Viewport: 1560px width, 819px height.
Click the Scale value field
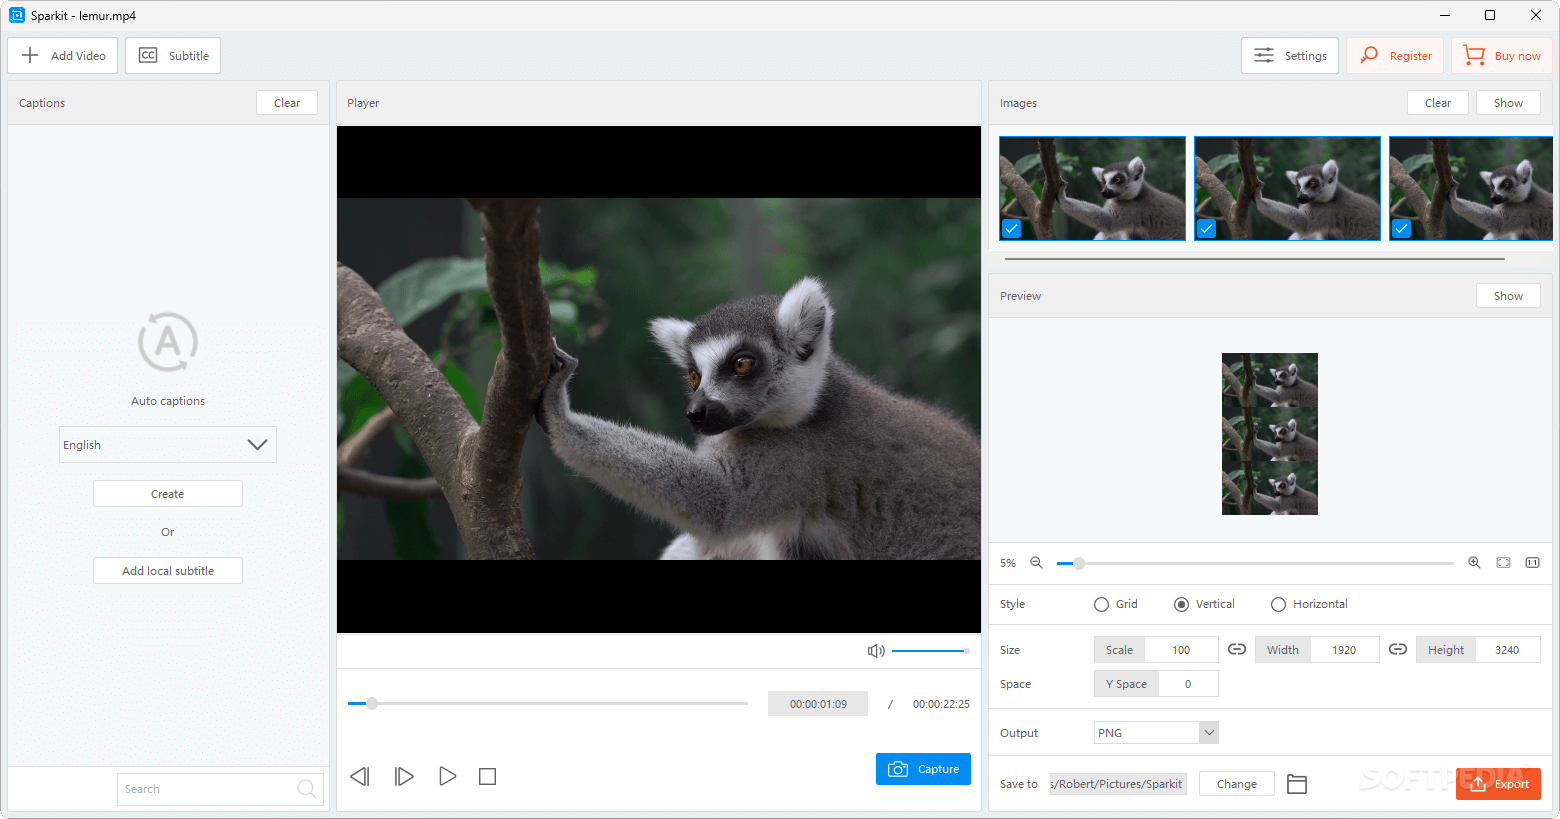1181,650
